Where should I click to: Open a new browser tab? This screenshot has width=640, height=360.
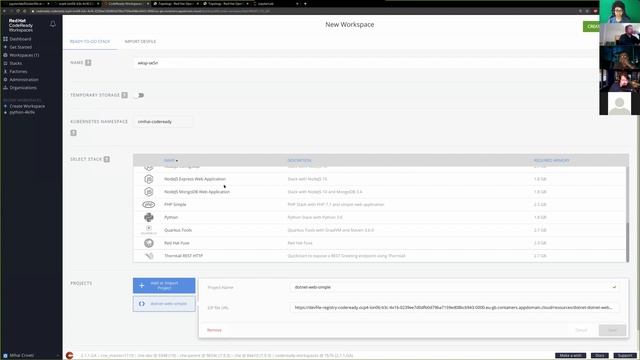305,3
